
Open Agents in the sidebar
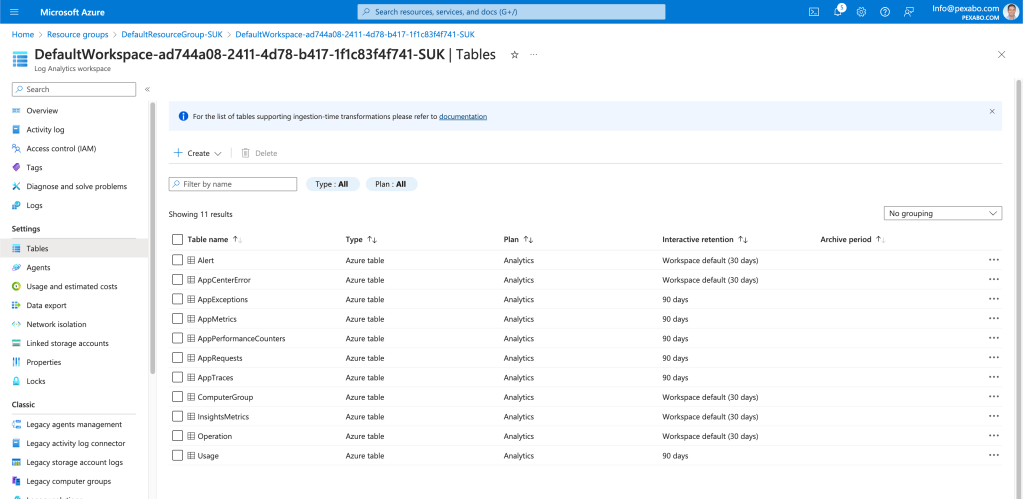click(38, 267)
